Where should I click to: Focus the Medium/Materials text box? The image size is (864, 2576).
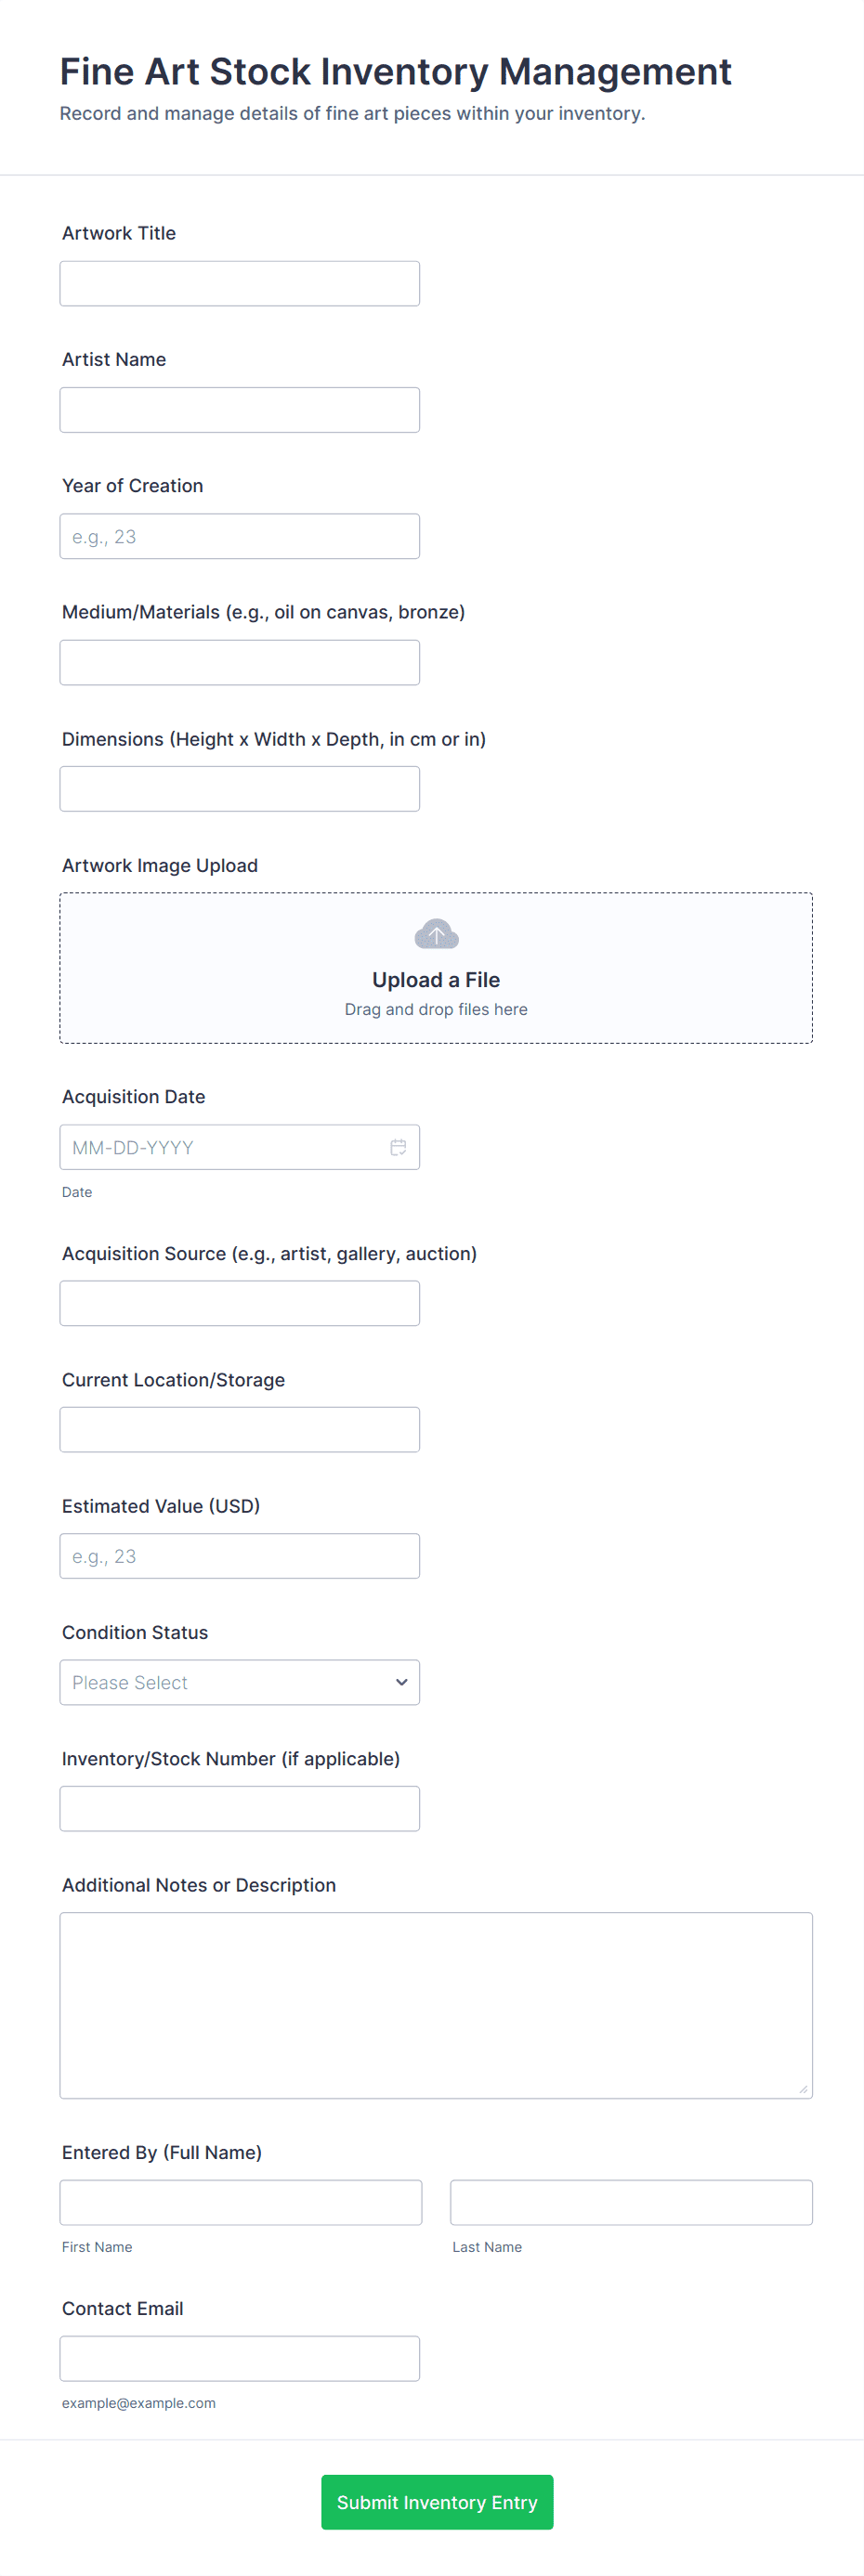tap(239, 662)
